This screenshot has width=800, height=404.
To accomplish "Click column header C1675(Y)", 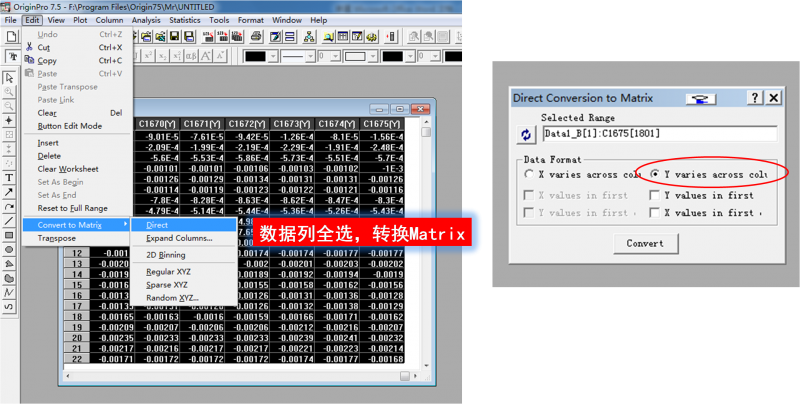I will [382, 124].
